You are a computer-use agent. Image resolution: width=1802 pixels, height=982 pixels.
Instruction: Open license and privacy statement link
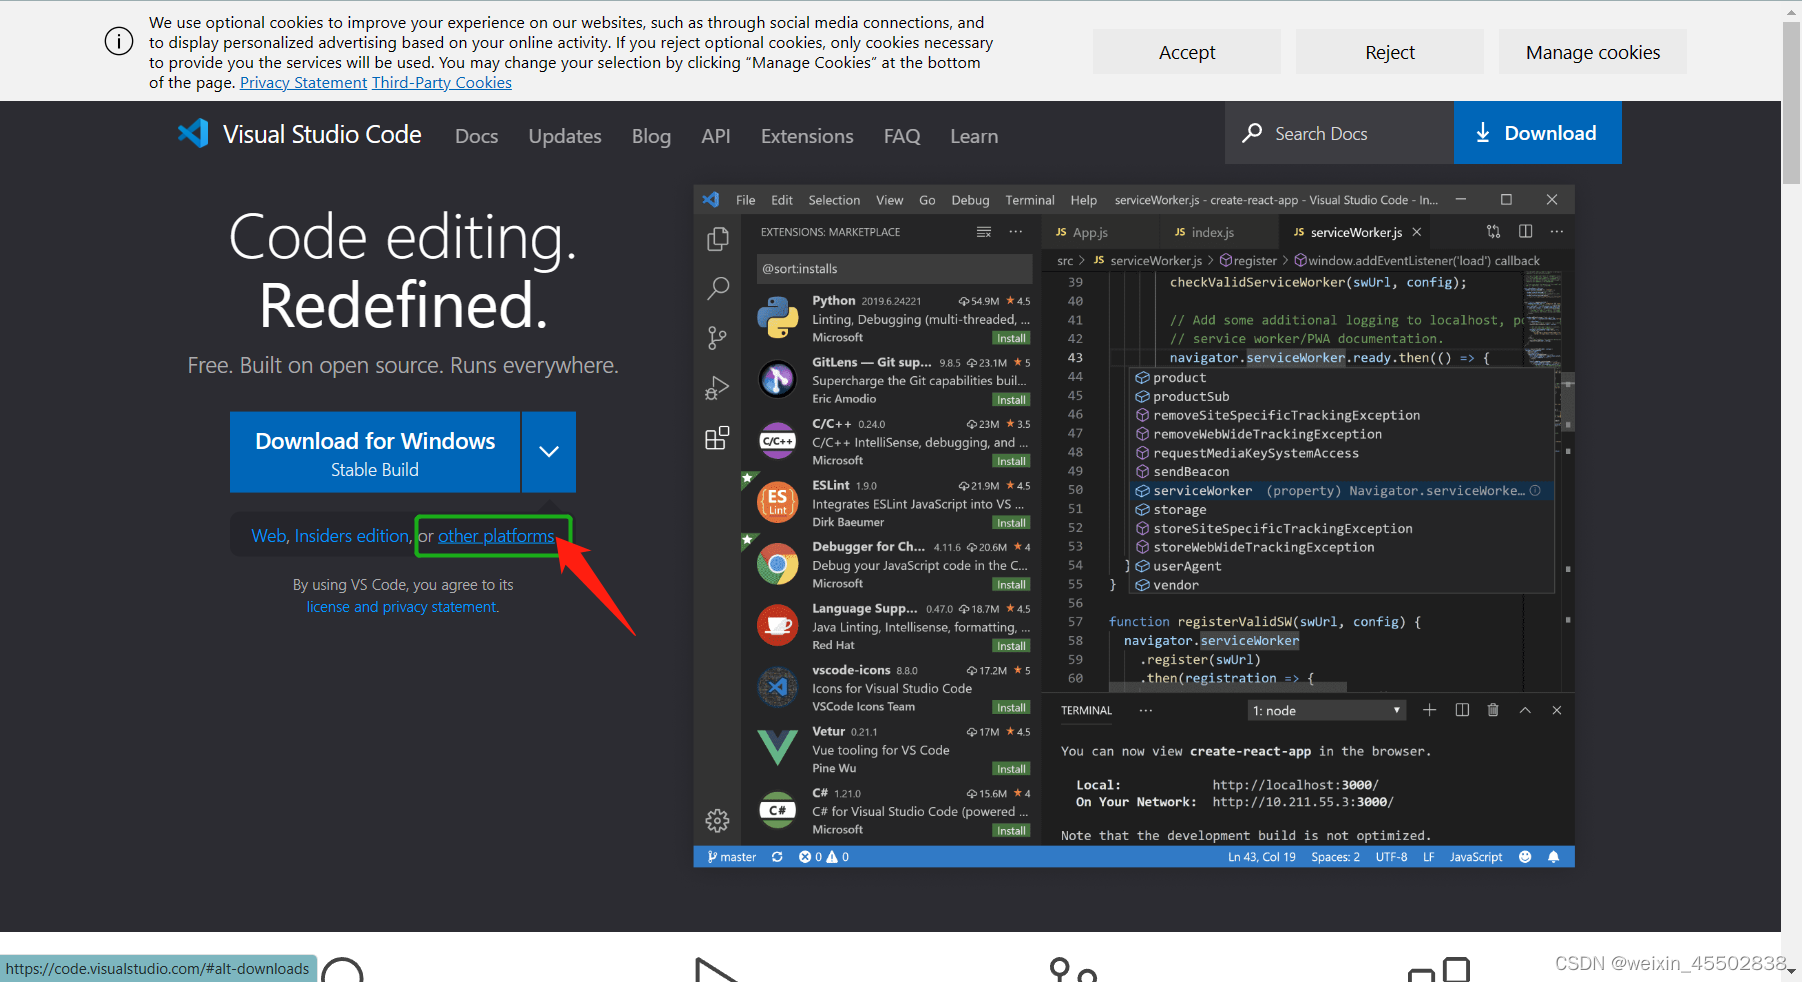pos(402,607)
